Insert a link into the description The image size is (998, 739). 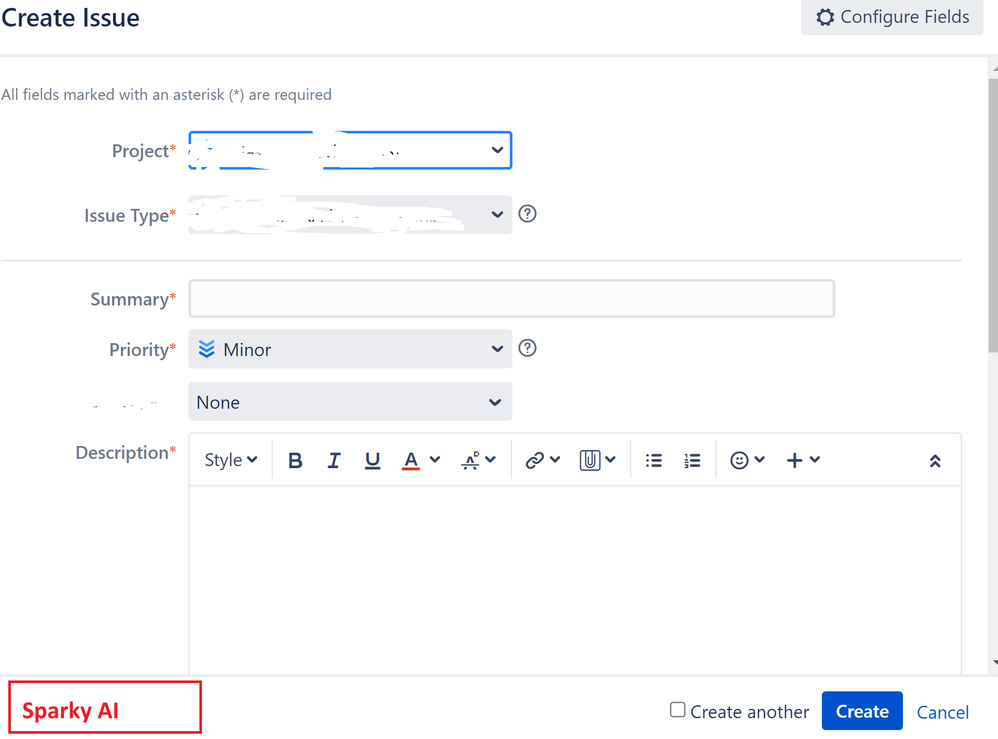(x=536, y=459)
